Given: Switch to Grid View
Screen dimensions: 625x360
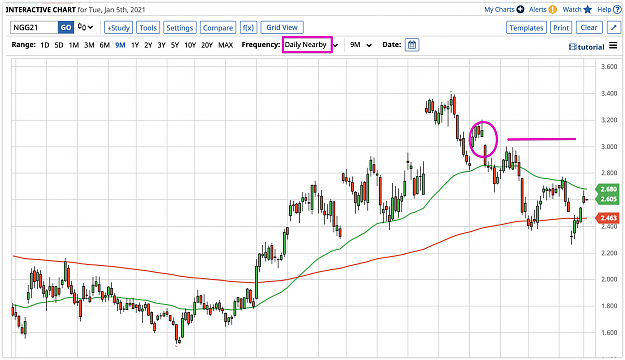Looking at the screenshot, I should coord(282,28).
